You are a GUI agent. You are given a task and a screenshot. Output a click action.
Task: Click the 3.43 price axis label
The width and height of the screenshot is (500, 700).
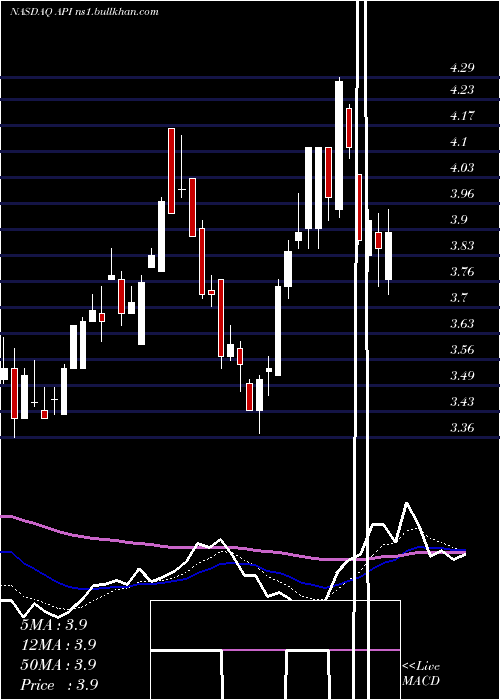point(462,401)
